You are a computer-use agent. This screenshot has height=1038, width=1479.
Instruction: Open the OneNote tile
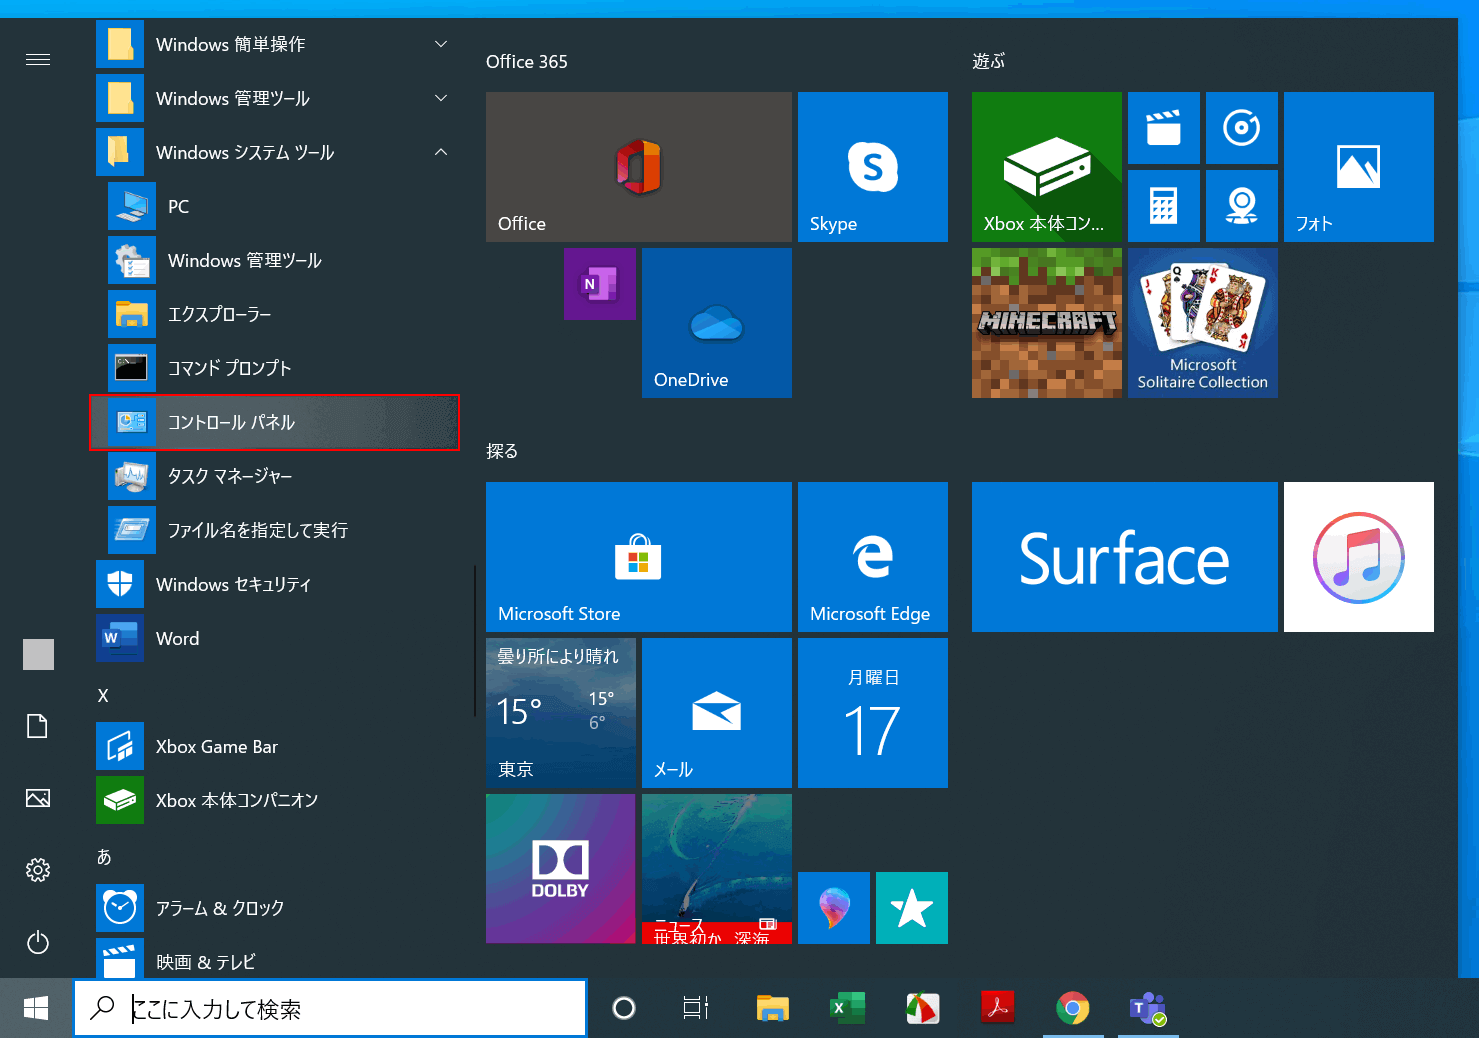click(x=599, y=284)
